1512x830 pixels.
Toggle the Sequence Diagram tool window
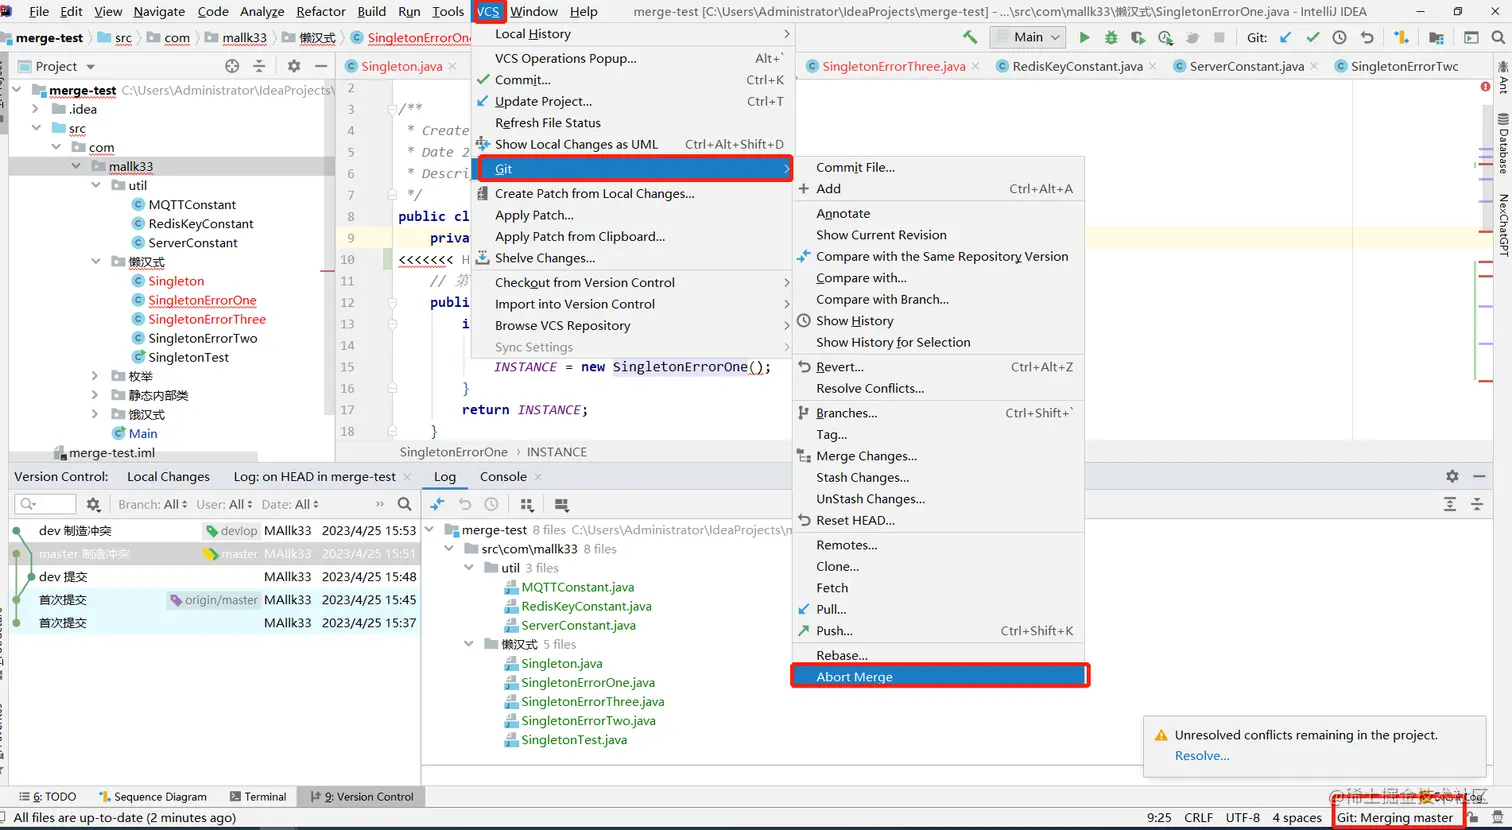153,796
